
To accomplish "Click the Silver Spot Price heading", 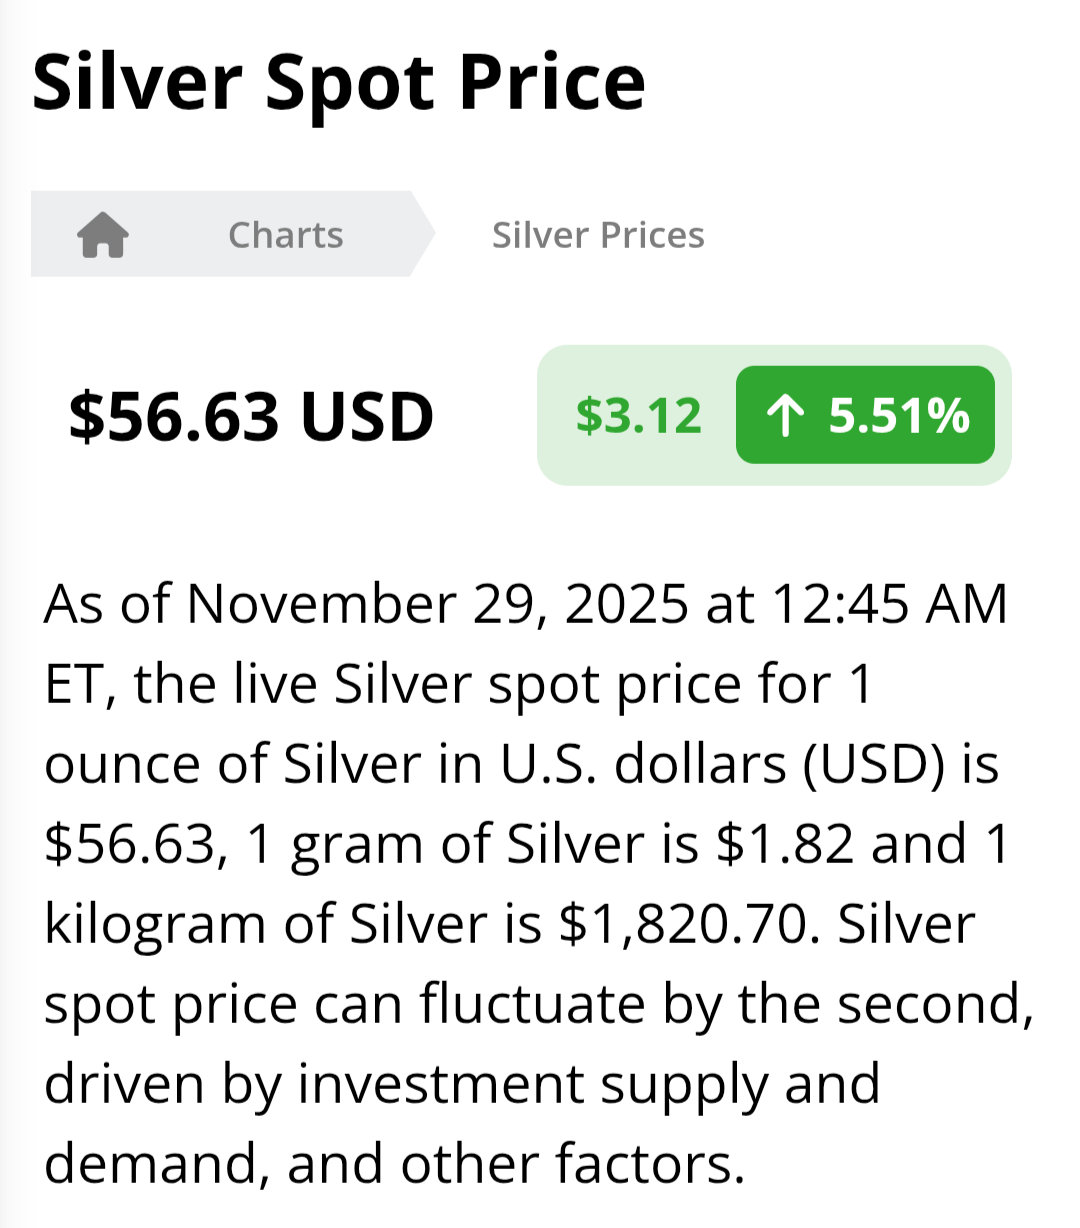I will click(338, 82).
